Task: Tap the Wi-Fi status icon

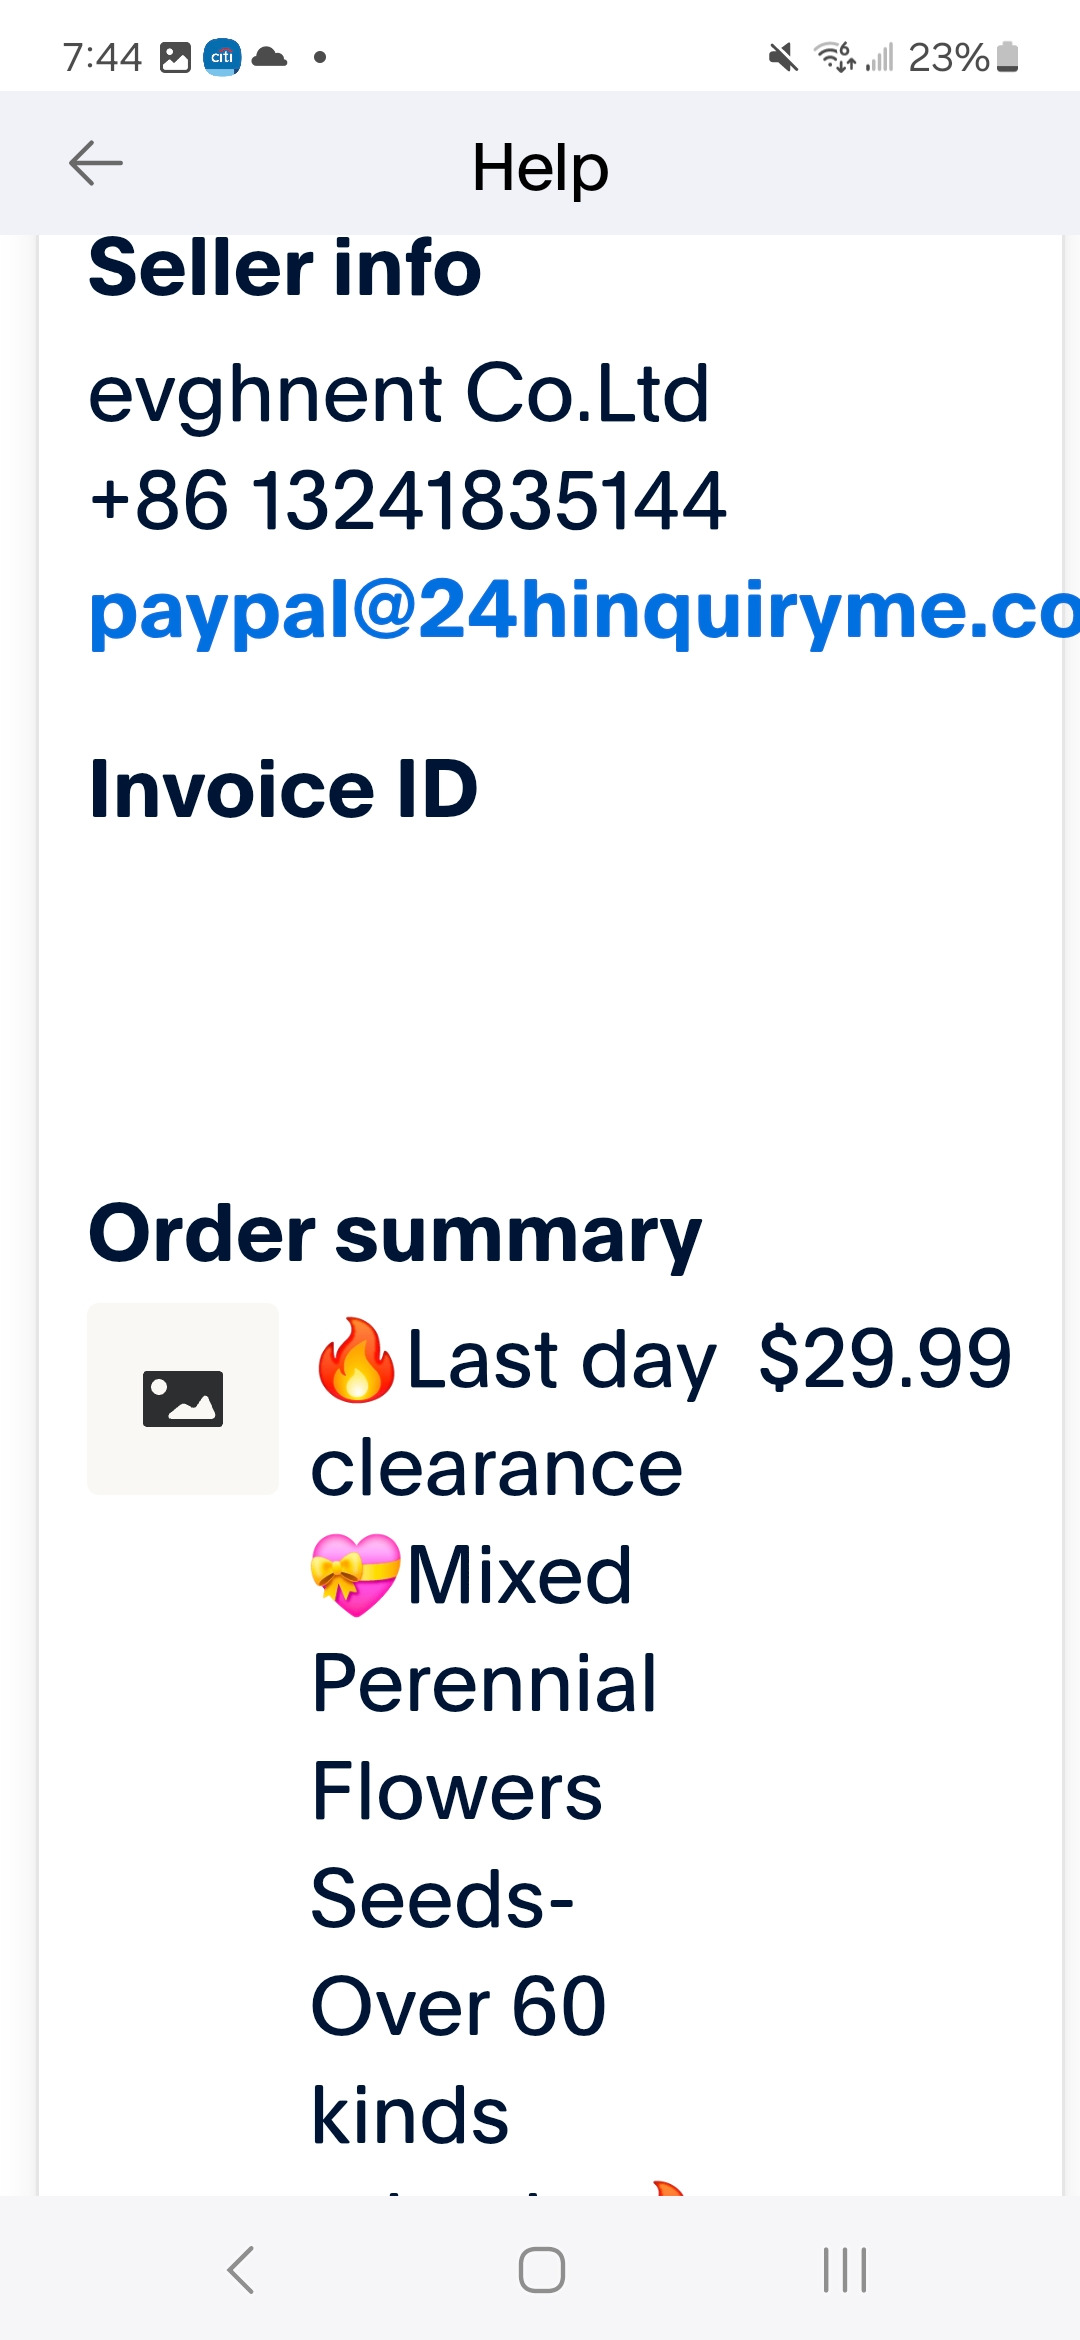Action: tap(835, 57)
